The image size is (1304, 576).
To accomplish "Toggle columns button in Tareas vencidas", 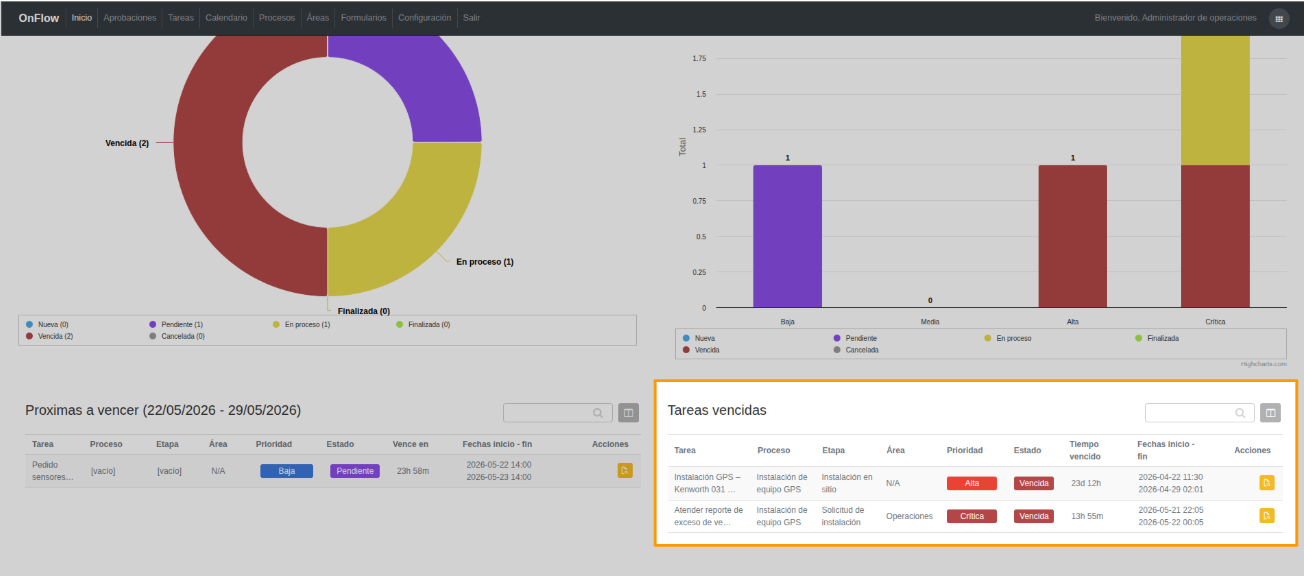I will [x=1270, y=413].
